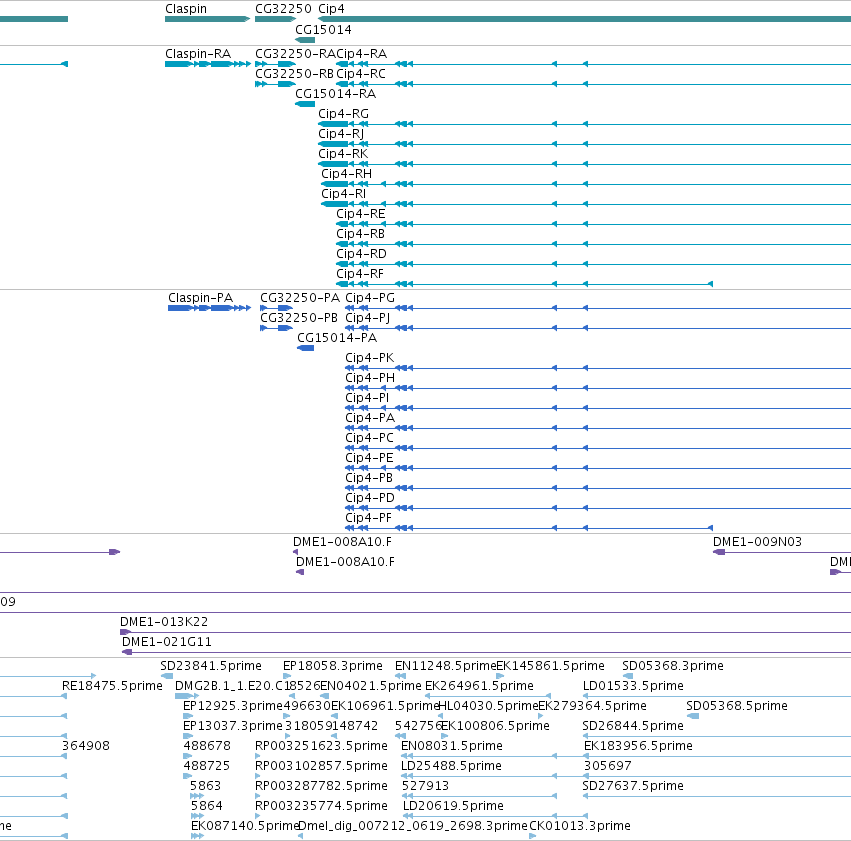The height and width of the screenshot is (841, 851).
Task: Click the CG32250-RB transcript label
Action: coord(295,74)
